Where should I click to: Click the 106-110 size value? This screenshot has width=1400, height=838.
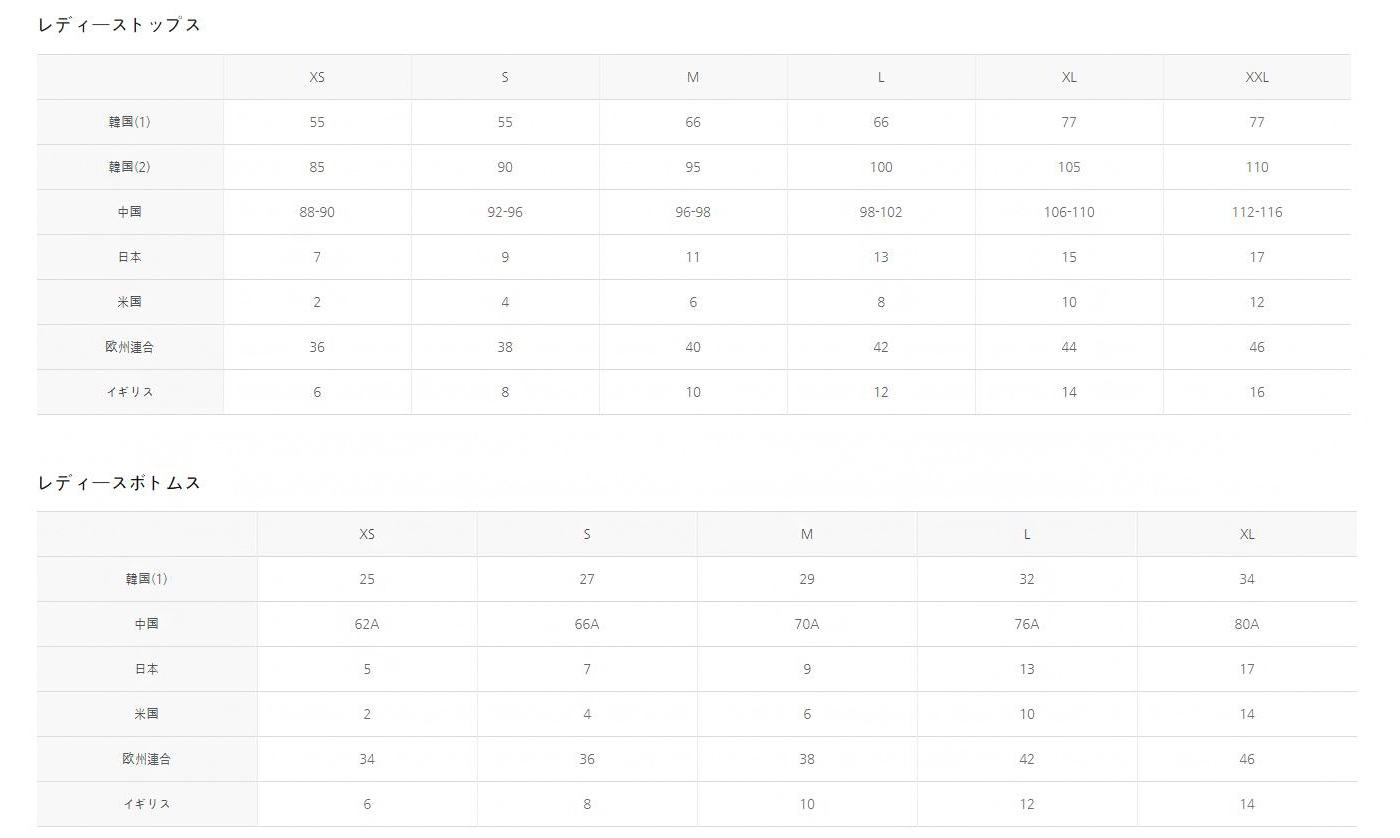(1069, 212)
